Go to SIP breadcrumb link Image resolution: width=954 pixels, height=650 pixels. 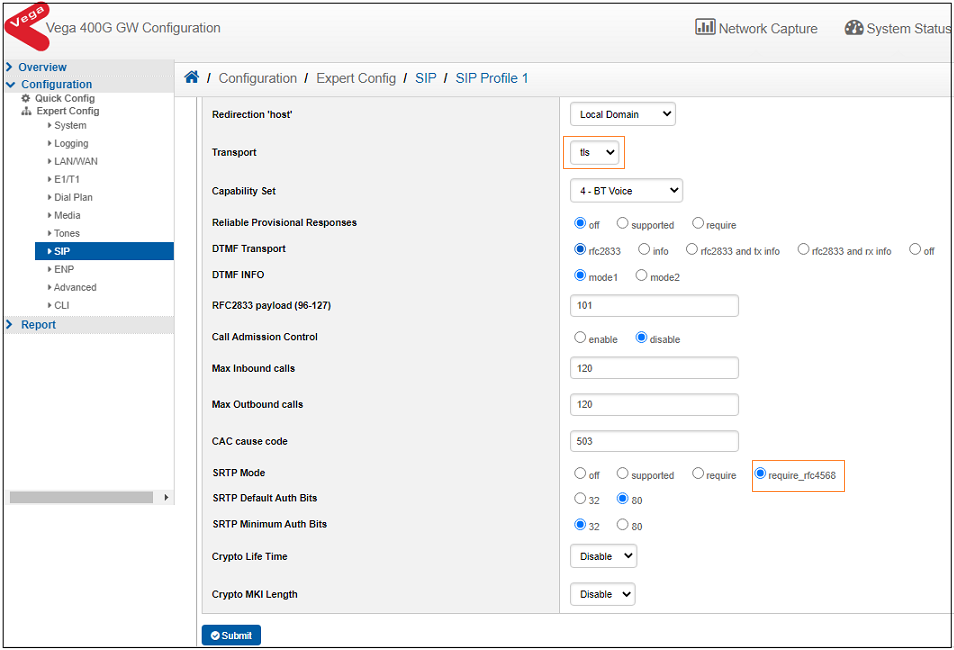click(x=426, y=78)
